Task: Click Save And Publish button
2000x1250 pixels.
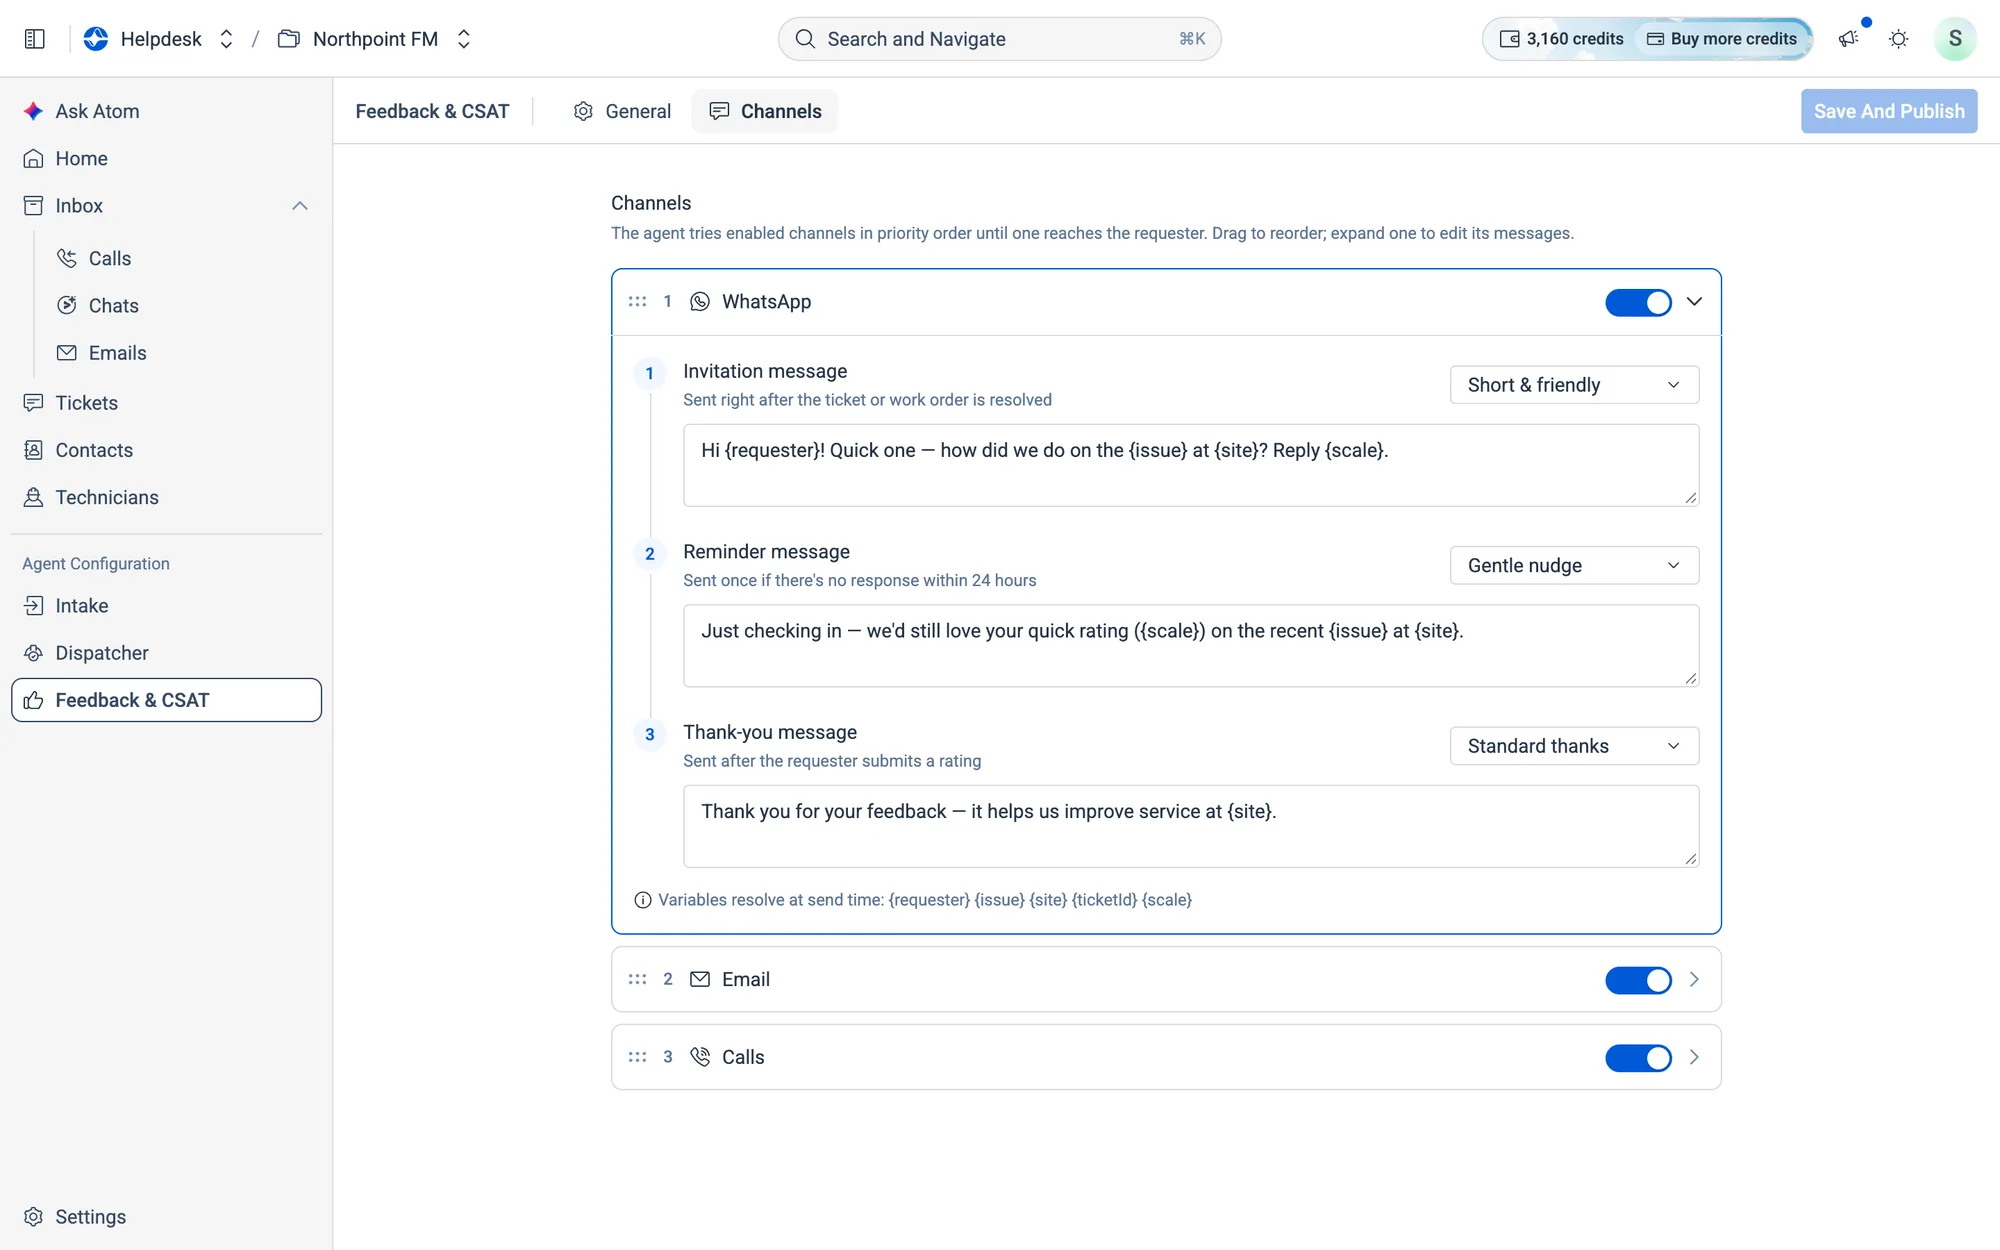Action: (x=1889, y=111)
